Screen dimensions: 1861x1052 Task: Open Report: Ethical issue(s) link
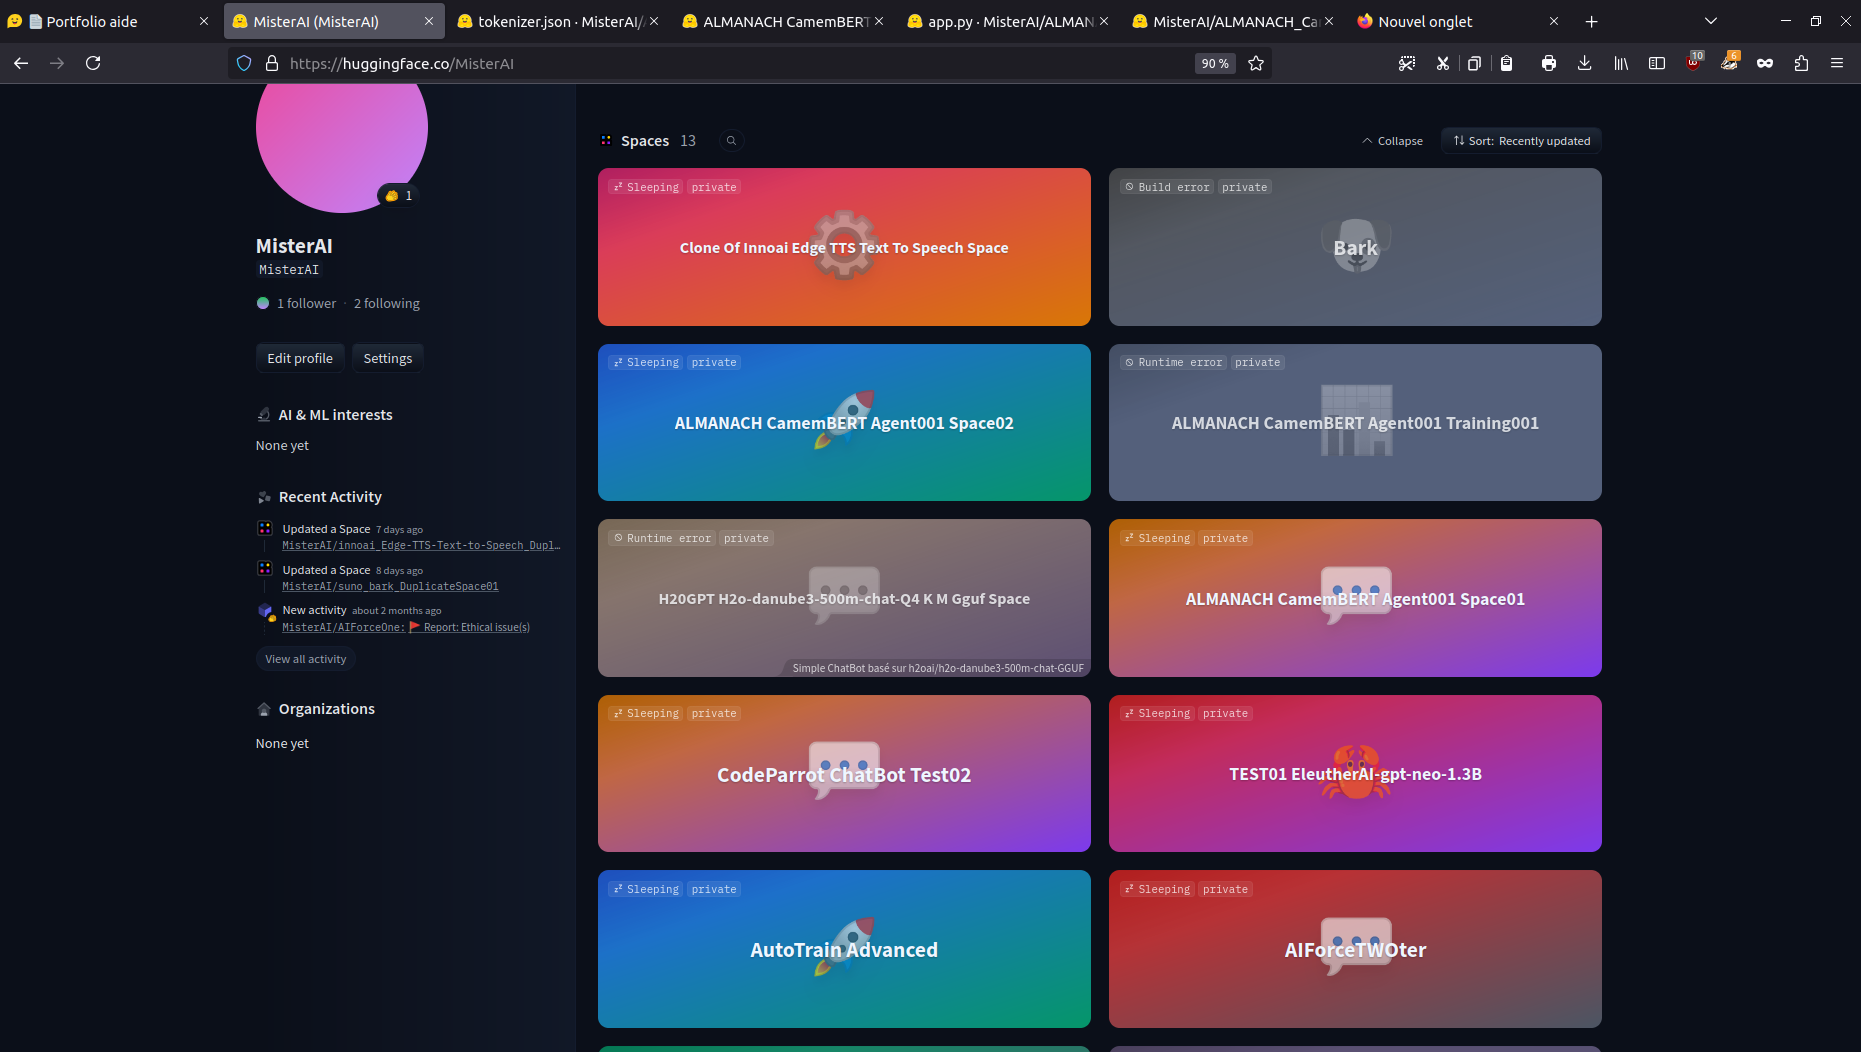470,627
